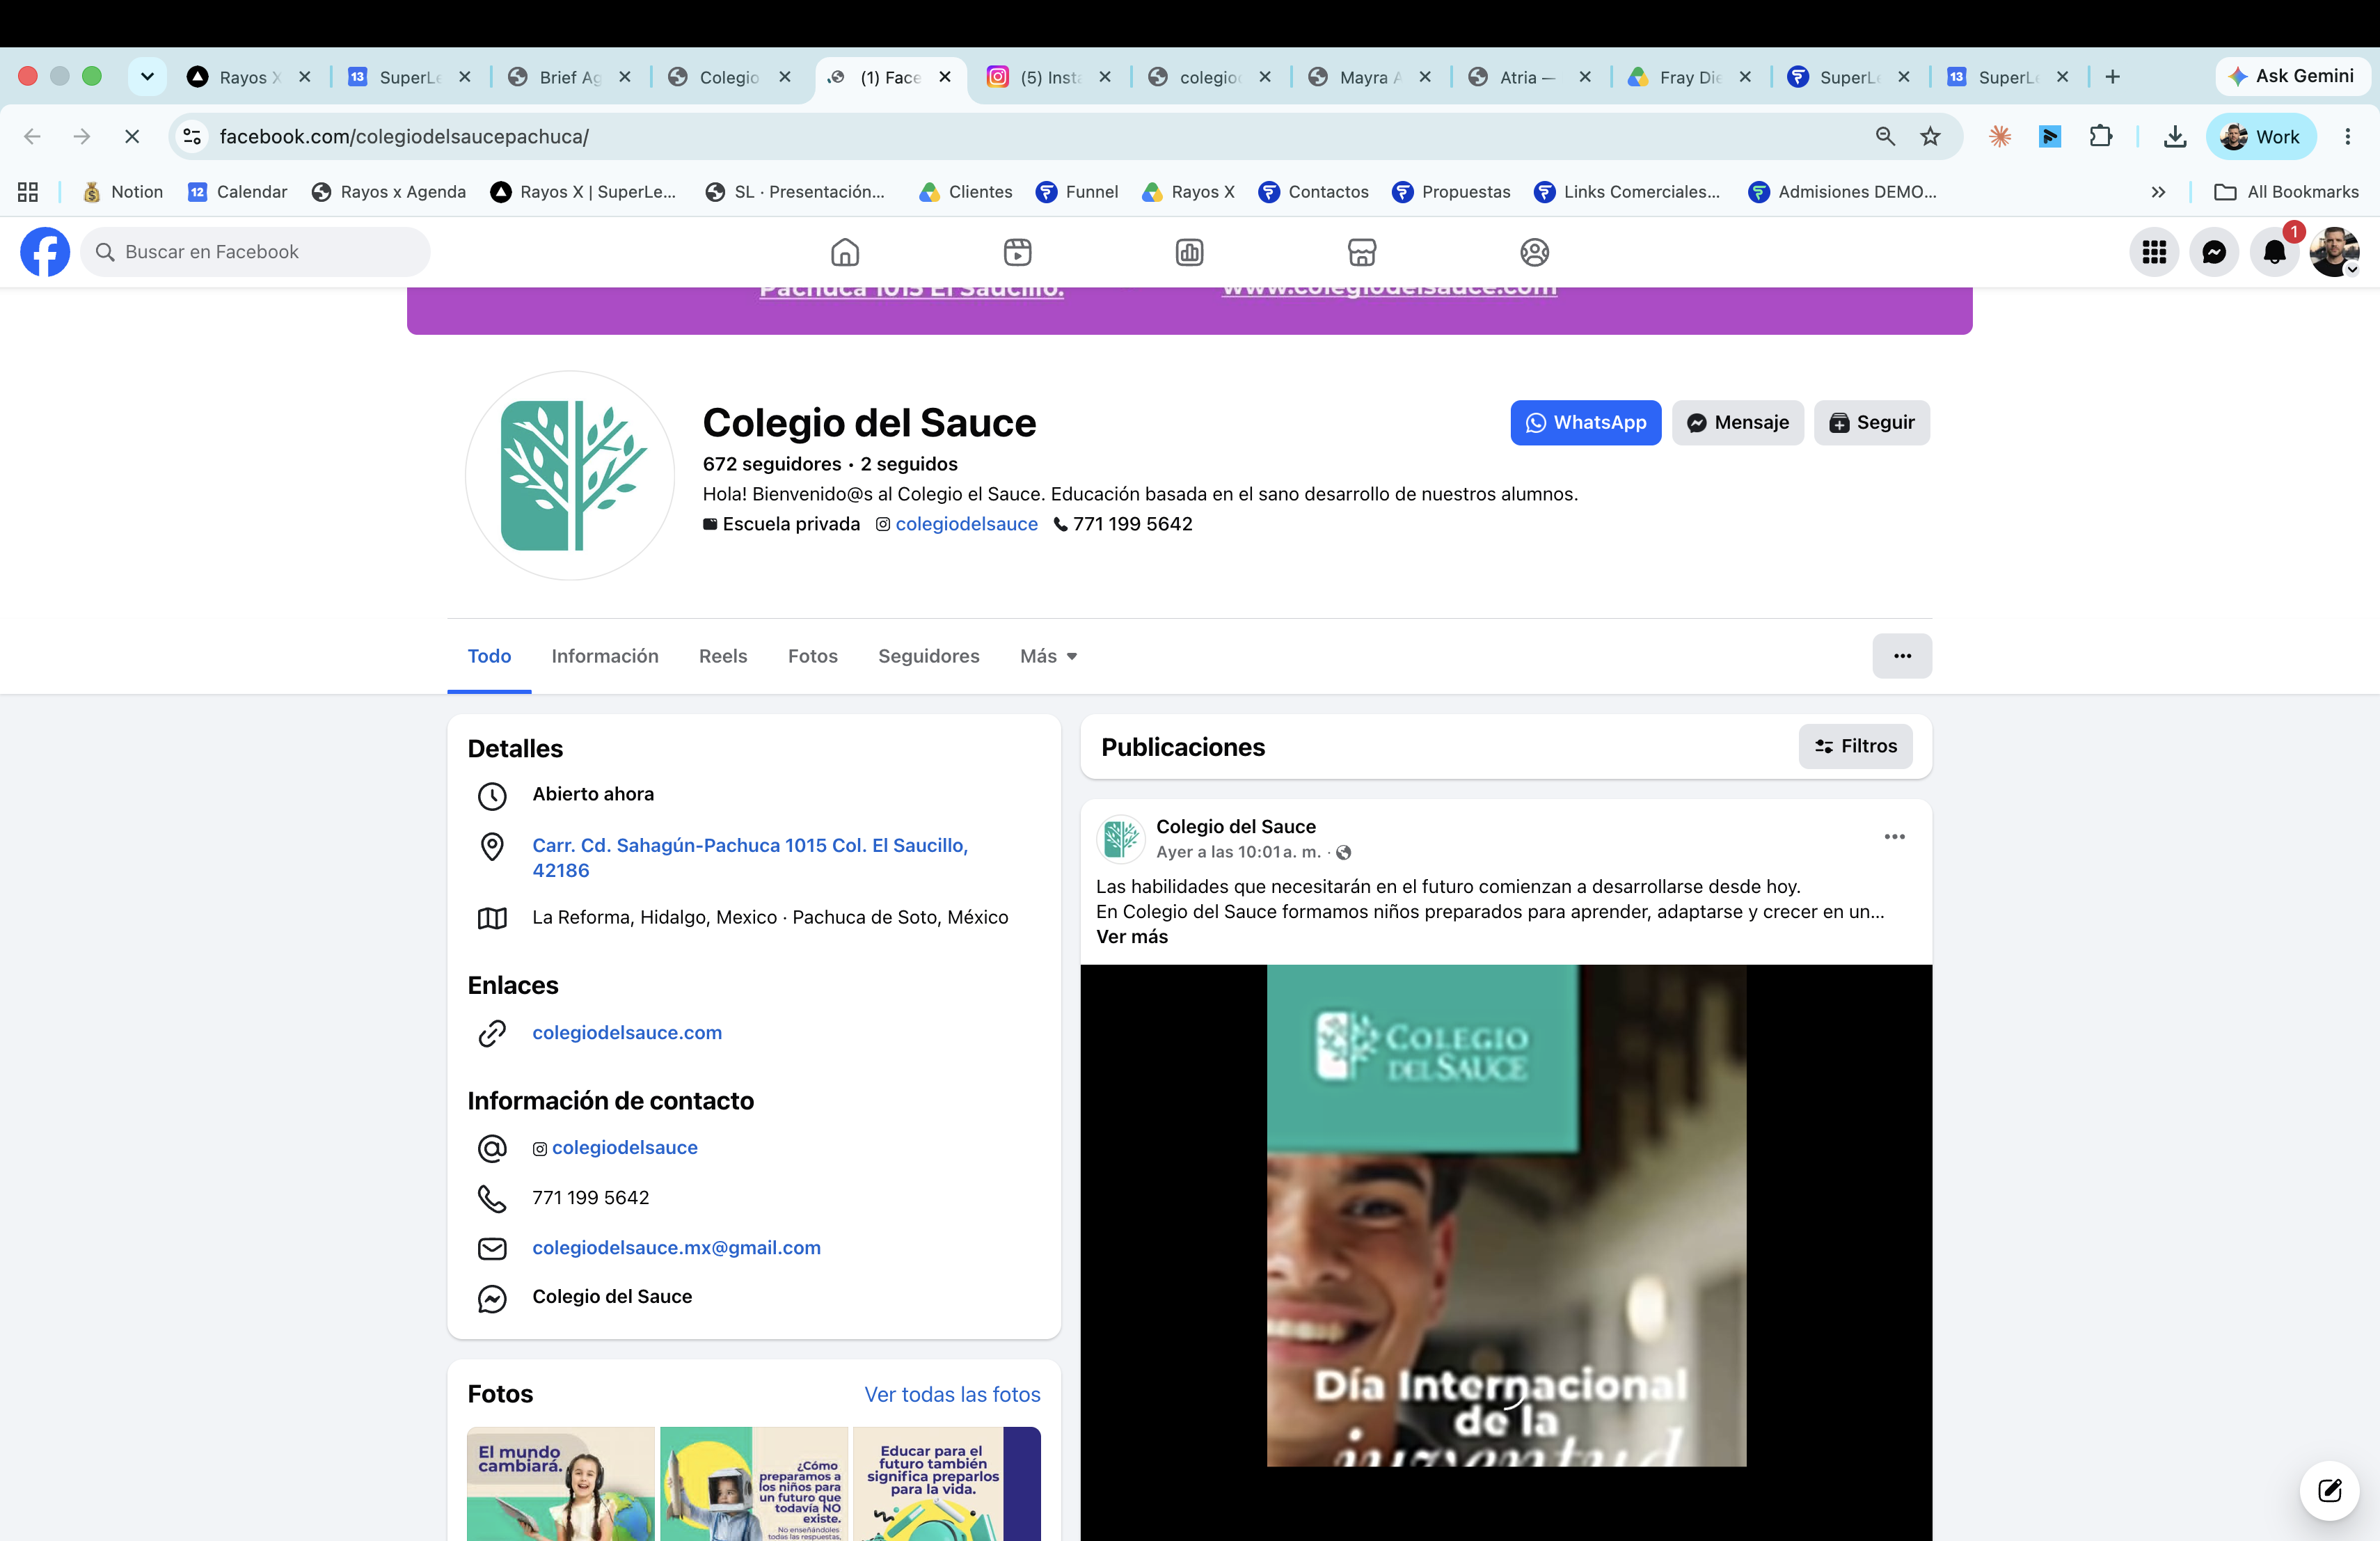Open the Chrome extensions puzzle icon

point(2101,136)
